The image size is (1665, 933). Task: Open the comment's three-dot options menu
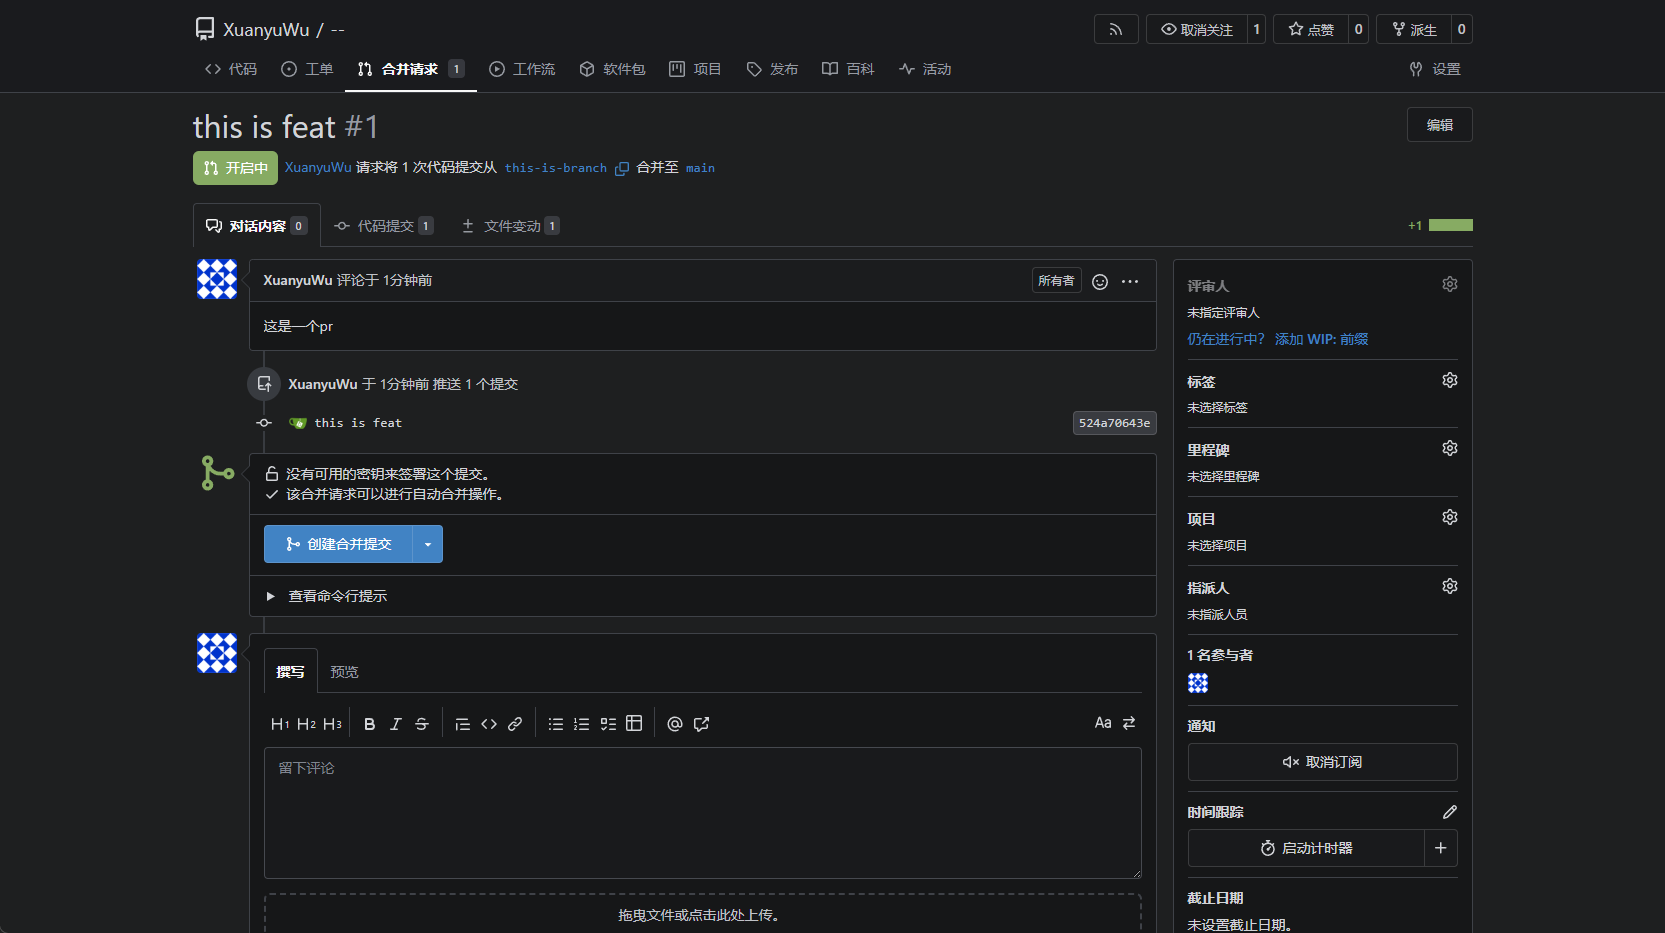pyautogui.click(x=1130, y=282)
